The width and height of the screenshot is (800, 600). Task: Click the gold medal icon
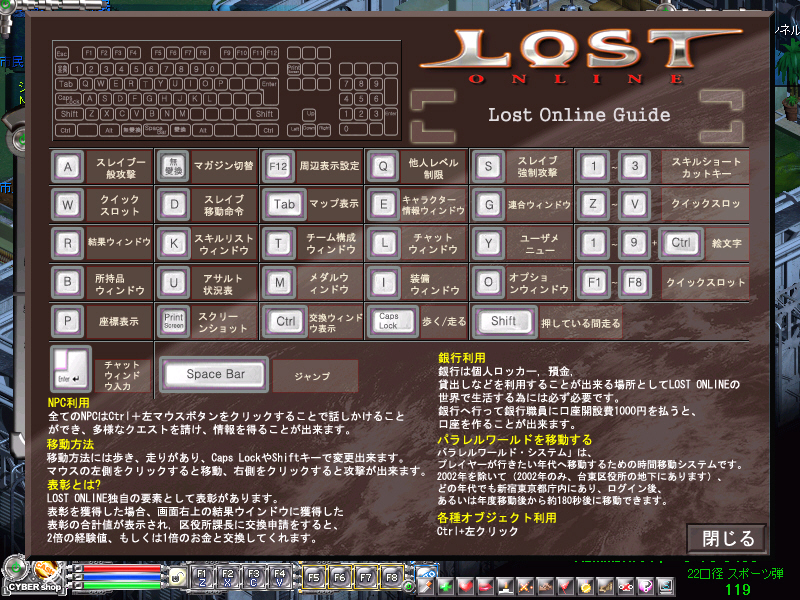click(585, 586)
